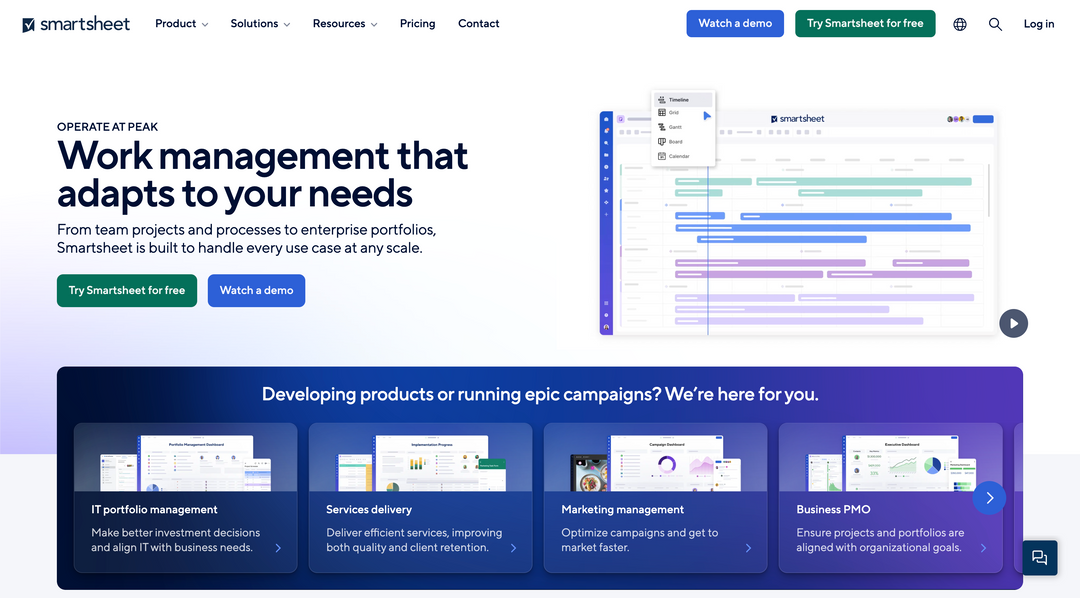Open the language globe icon

click(x=959, y=24)
